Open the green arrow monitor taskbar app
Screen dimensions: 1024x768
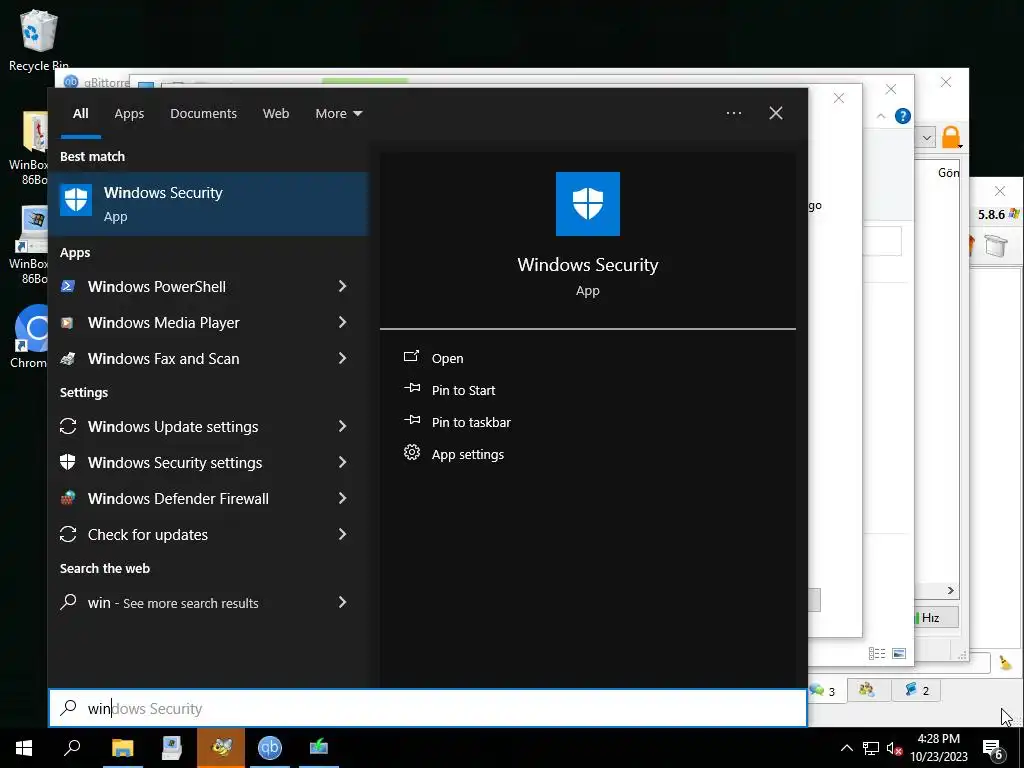[x=319, y=748]
